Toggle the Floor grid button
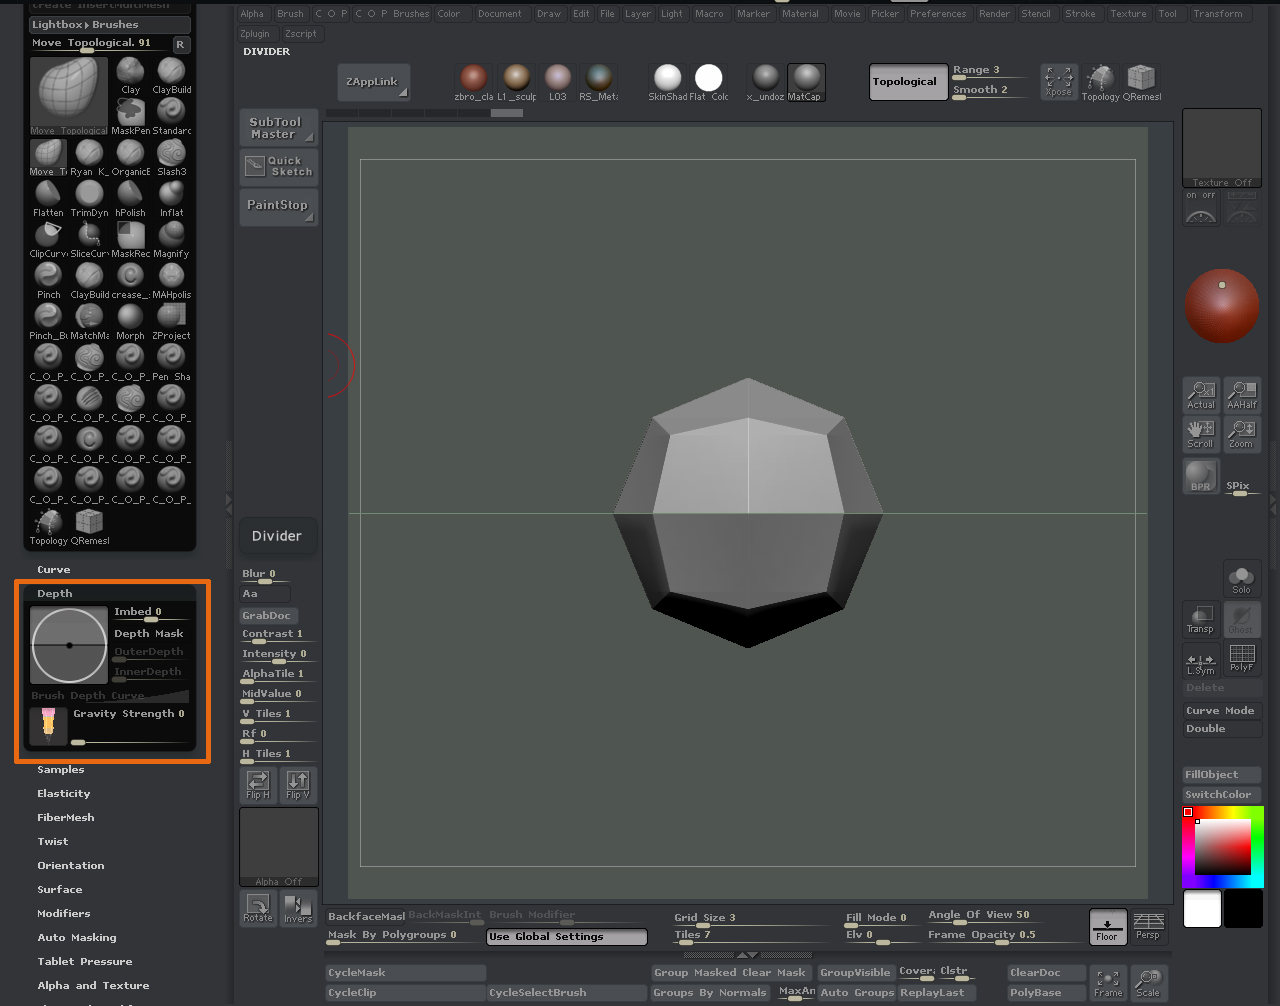 tap(1107, 926)
